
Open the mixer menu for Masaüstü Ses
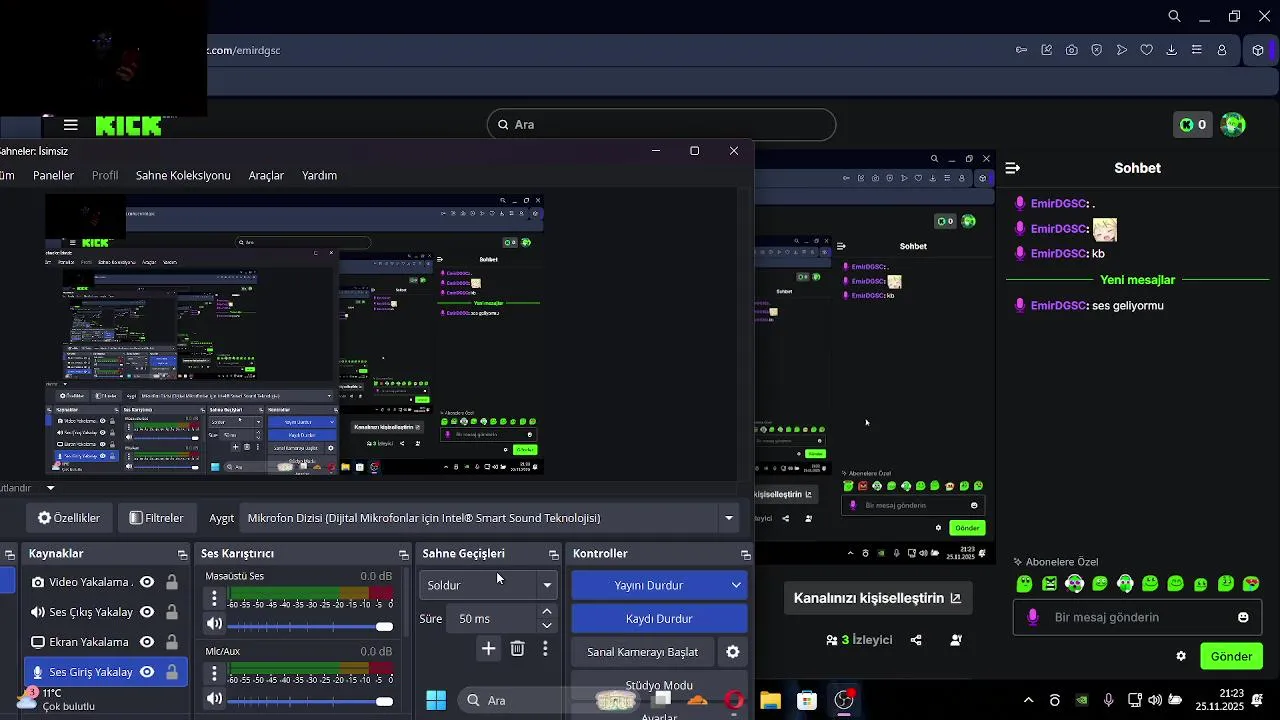pyautogui.click(x=214, y=598)
